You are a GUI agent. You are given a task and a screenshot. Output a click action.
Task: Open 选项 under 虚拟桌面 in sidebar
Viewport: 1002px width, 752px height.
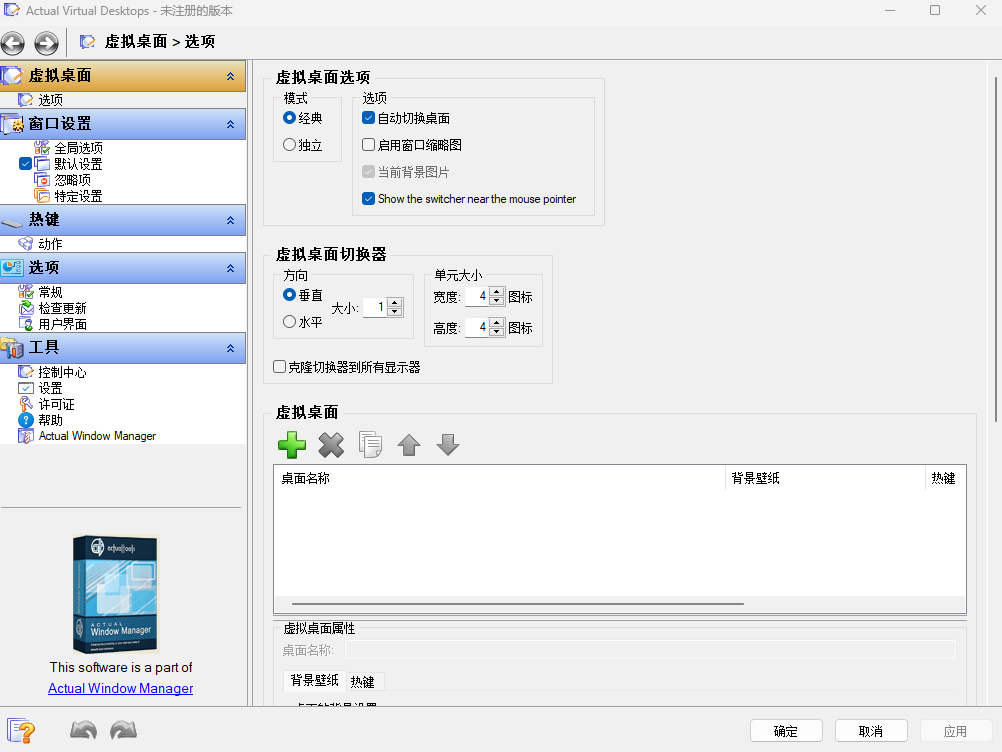(50, 100)
